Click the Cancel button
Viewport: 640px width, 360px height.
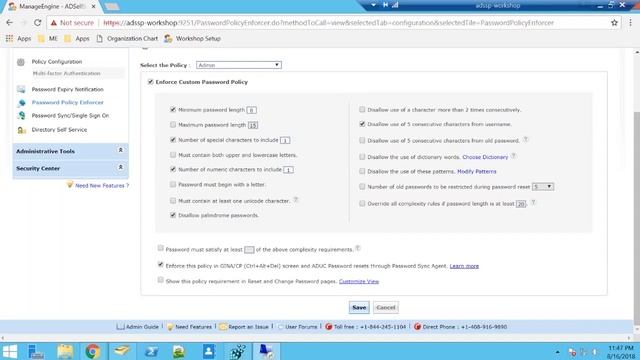pos(386,307)
